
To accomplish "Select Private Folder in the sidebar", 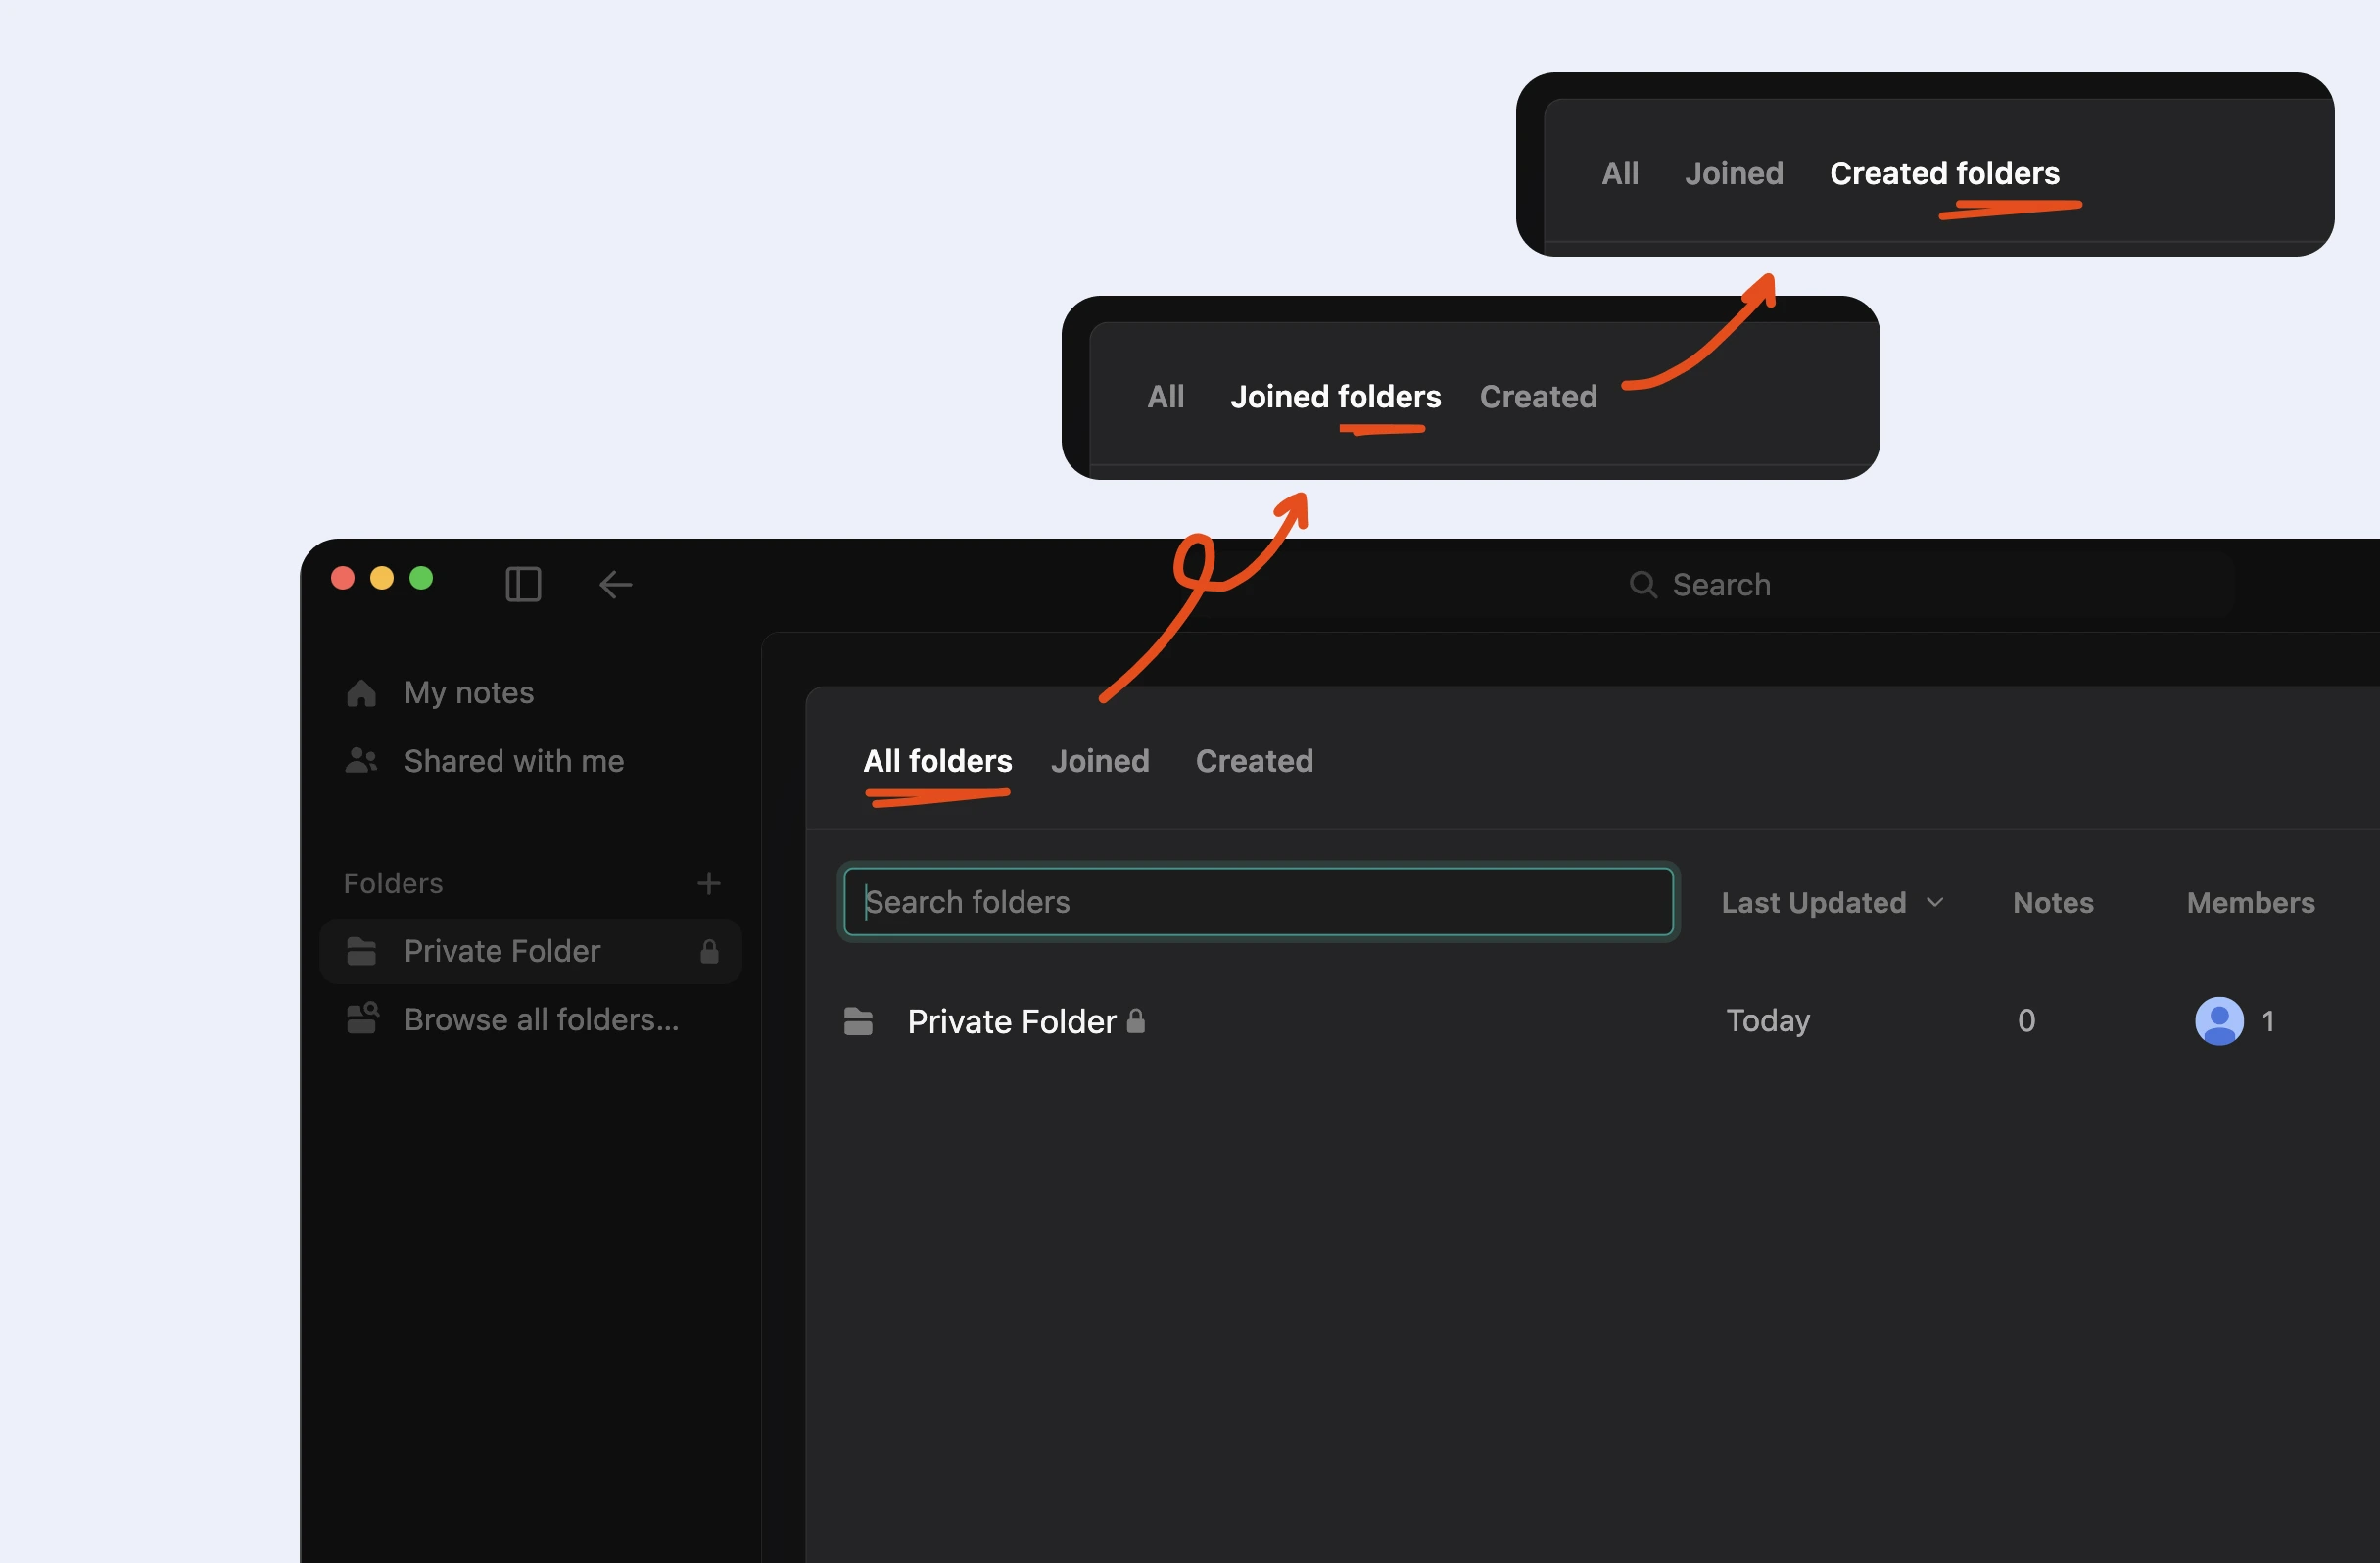I will 501,951.
